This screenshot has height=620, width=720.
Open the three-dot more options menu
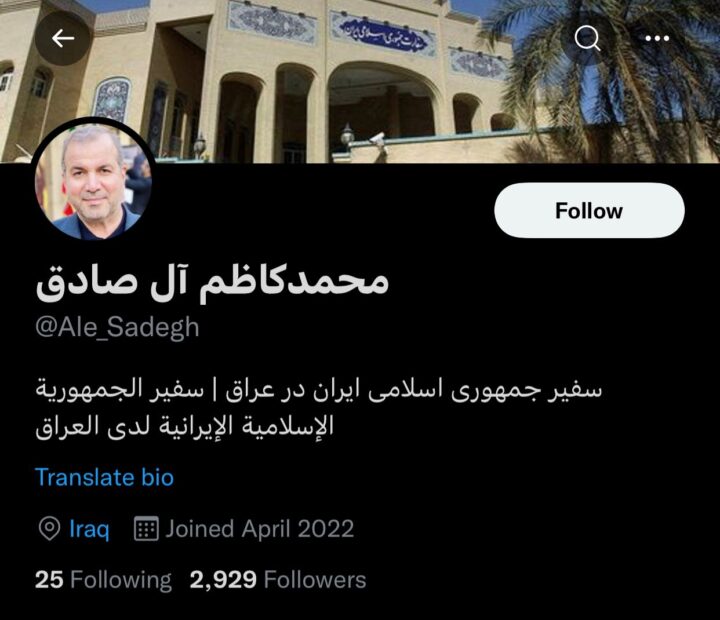click(x=657, y=38)
